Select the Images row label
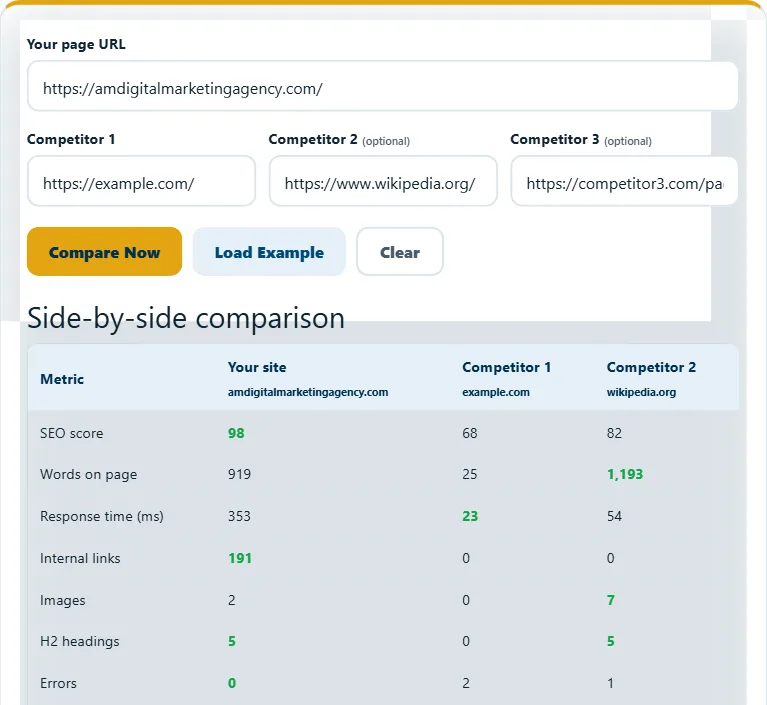Viewport: 767px width, 705px height. click(63, 600)
